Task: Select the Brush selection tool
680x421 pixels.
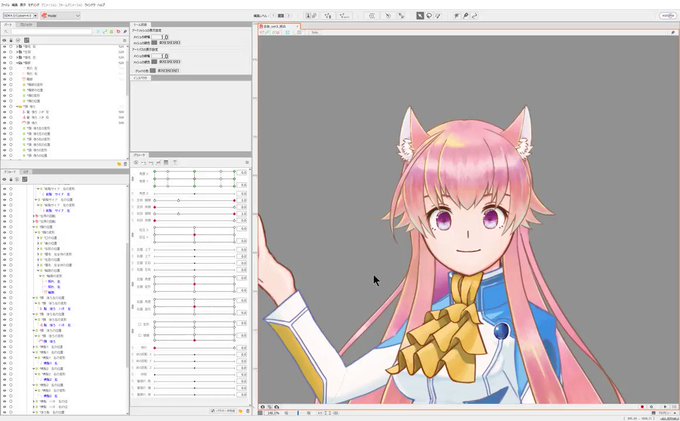Action: (x=438, y=16)
